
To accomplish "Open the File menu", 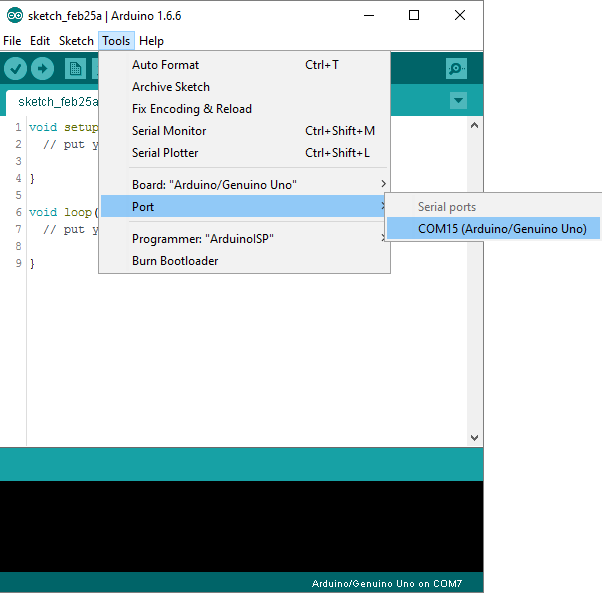I will pos(12,41).
